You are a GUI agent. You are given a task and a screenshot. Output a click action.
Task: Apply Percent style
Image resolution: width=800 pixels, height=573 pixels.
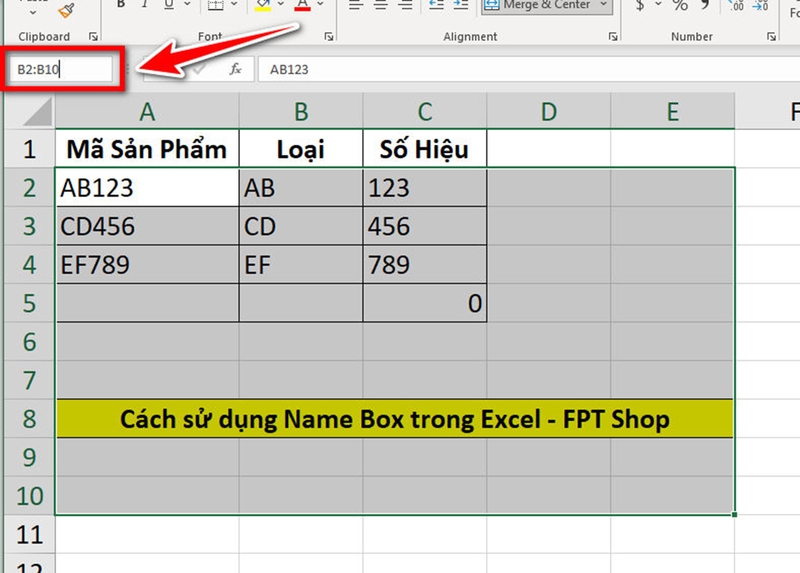pyautogui.click(x=680, y=5)
